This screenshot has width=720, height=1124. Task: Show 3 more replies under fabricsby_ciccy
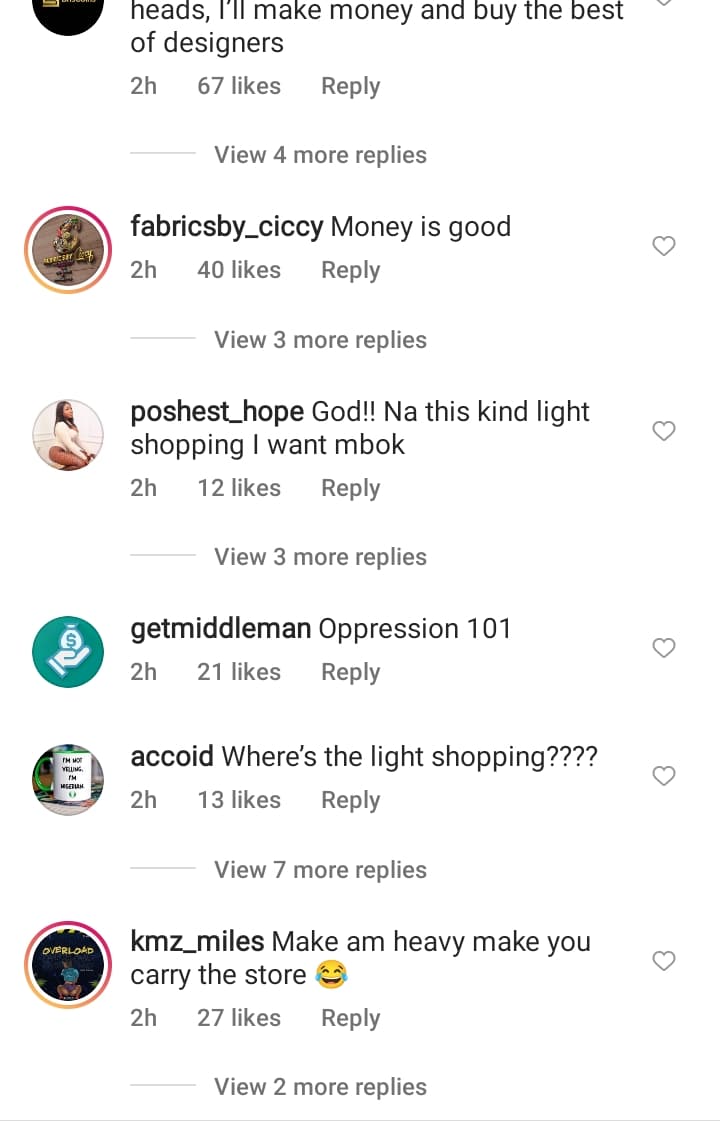point(320,340)
